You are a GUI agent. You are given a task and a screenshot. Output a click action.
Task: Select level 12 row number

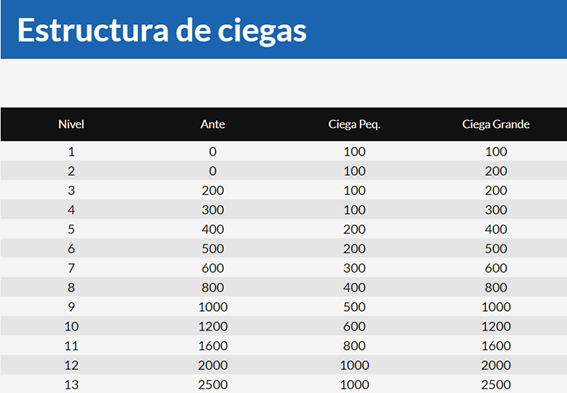[71, 366]
